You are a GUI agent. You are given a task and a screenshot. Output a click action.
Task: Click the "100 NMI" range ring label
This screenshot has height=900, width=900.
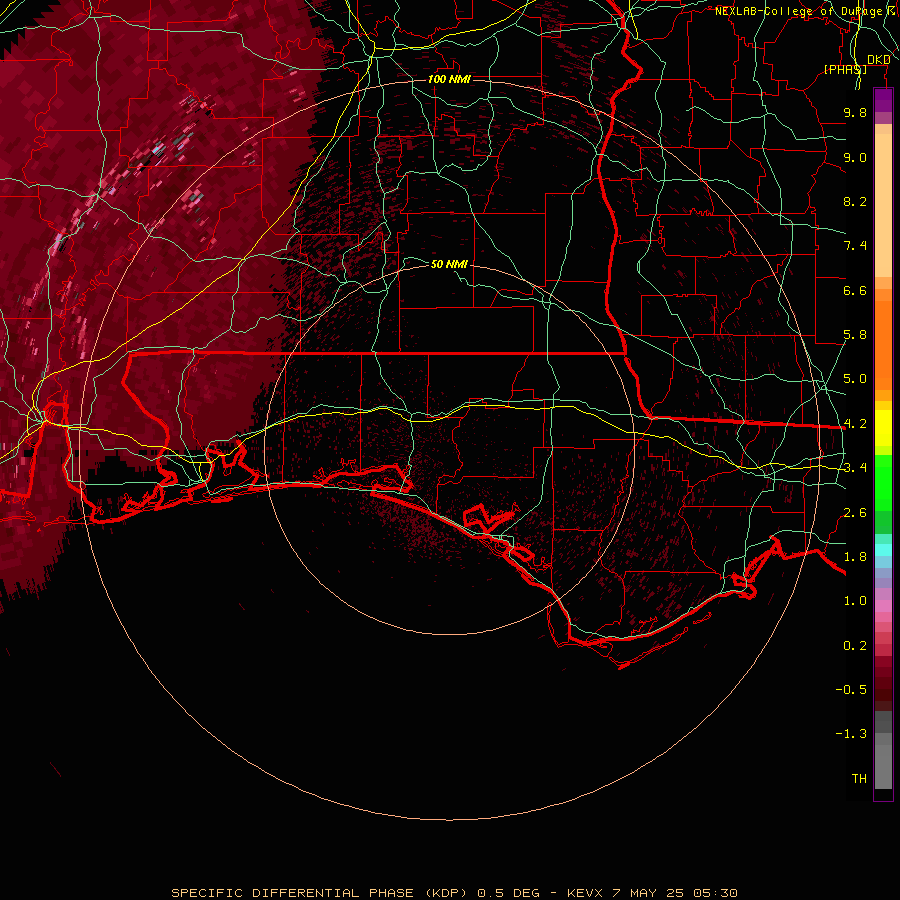click(449, 79)
